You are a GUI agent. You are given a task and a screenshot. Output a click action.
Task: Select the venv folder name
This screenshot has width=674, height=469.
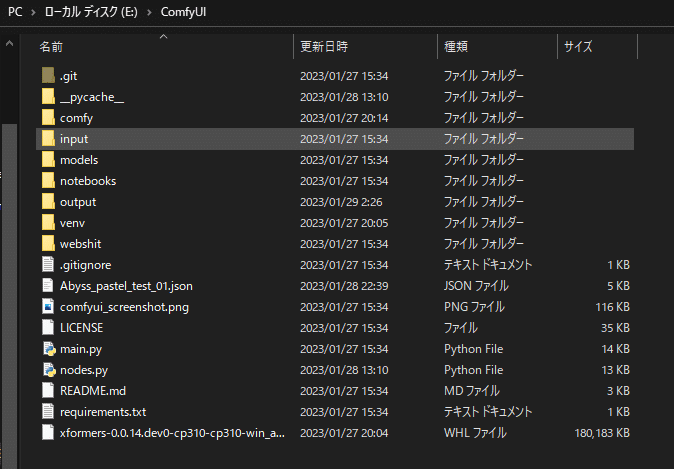[x=73, y=223]
